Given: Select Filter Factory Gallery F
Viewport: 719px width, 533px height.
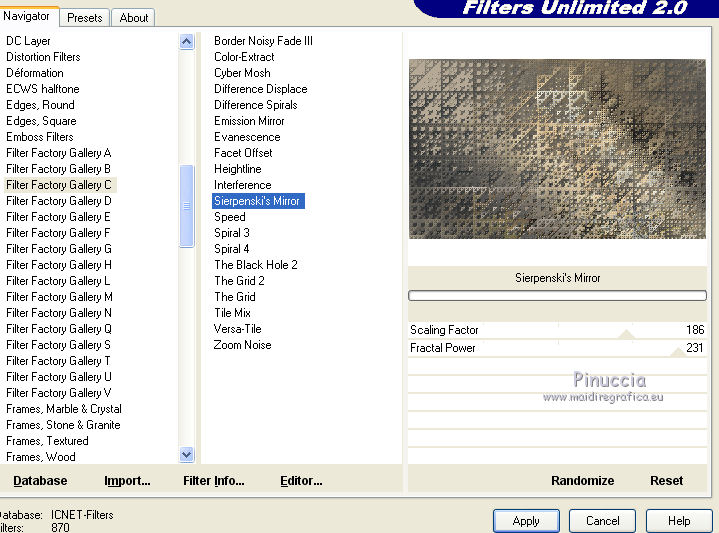Looking at the screenshot, I should click(58, 233).
